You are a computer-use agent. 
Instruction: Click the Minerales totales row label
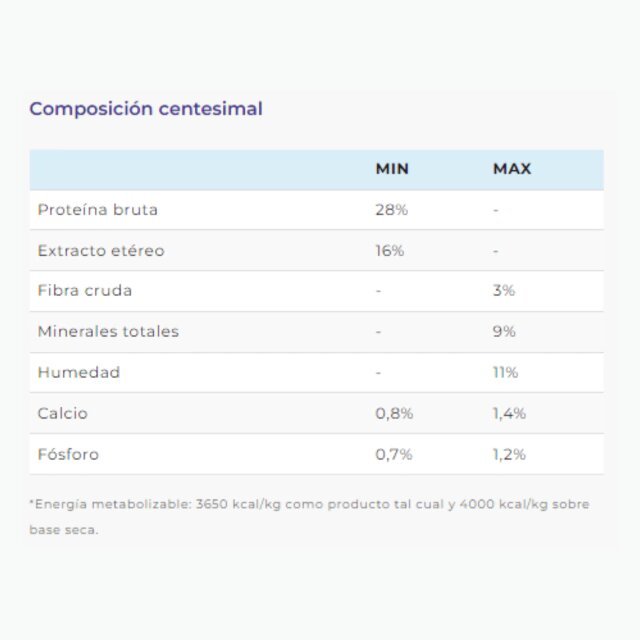[108, 331]
